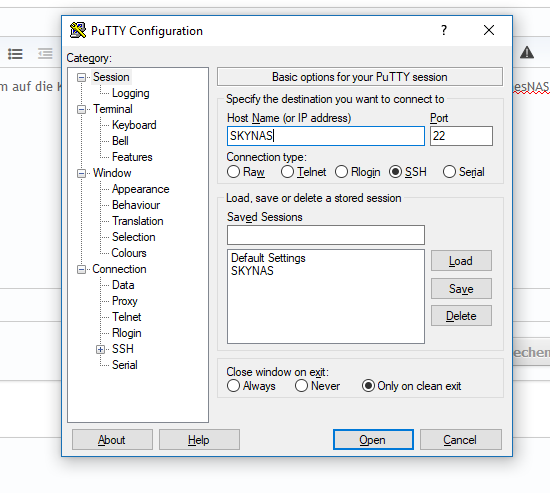Click the PuTTY icon in the title bar

[x=78, y=30]
